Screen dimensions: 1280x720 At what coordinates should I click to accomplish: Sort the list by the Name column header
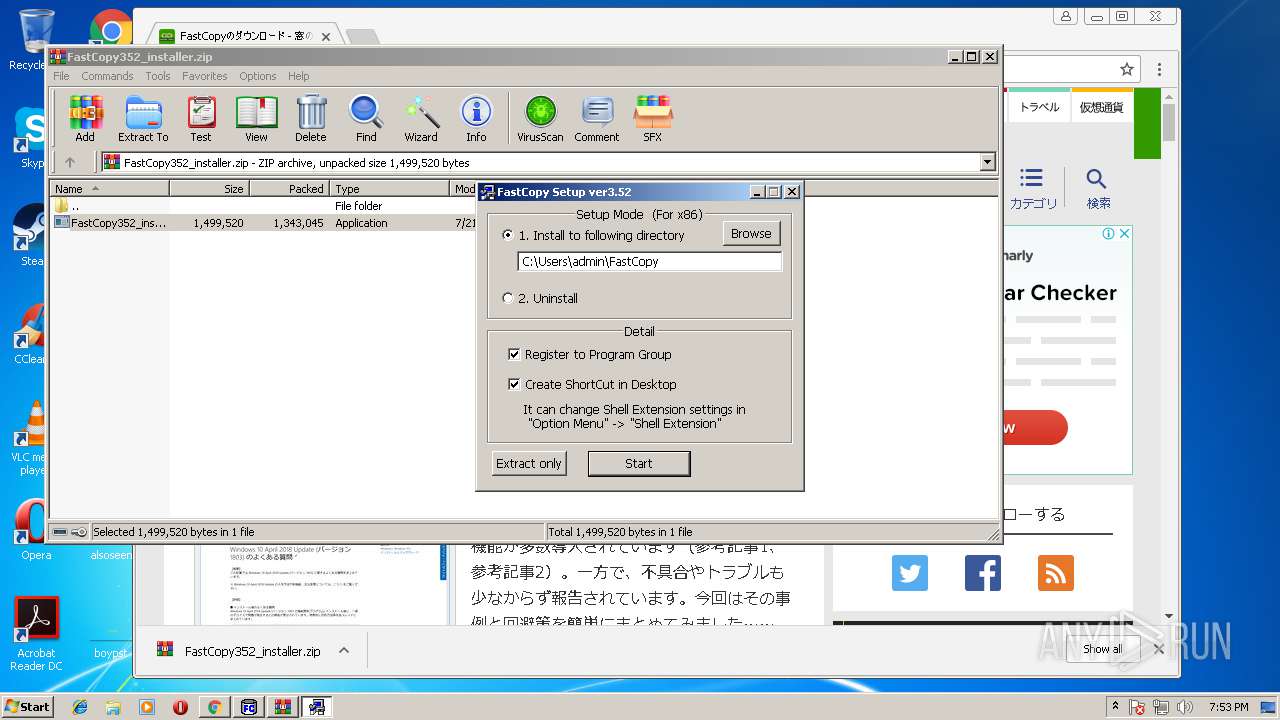[x=109, y=188]
